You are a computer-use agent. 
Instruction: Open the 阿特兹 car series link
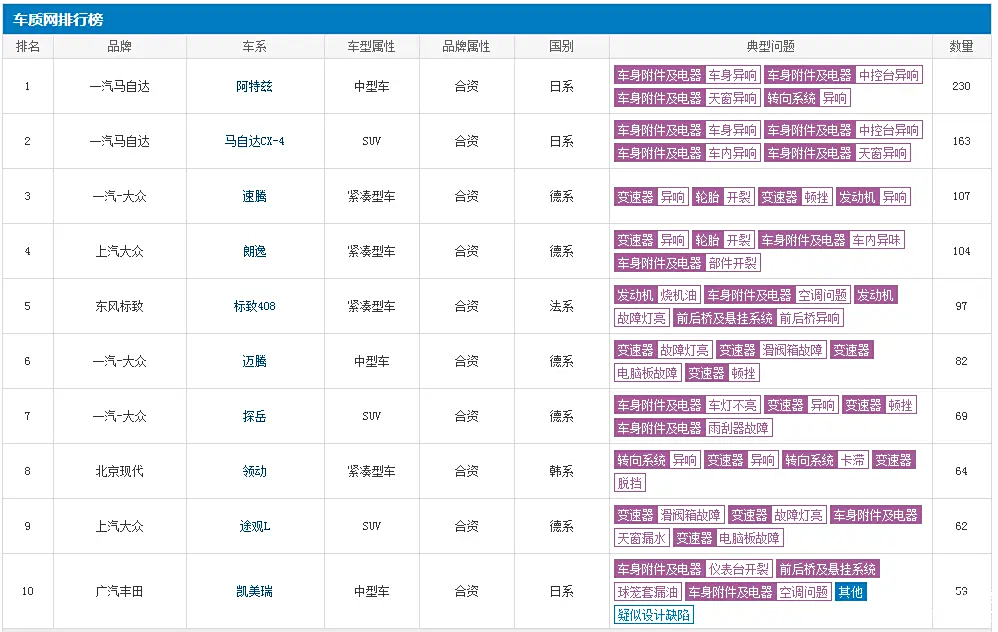click(x=254, y=87)
